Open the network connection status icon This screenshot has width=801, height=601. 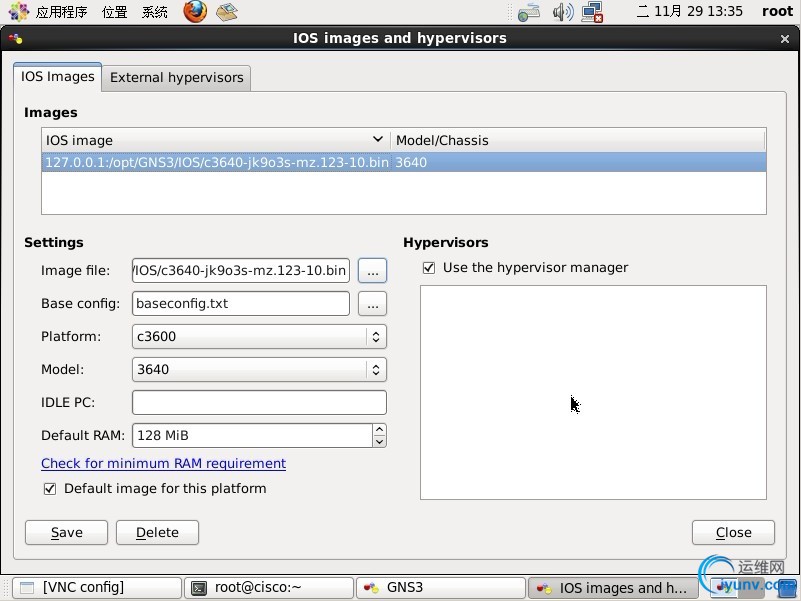click(593, 12)
